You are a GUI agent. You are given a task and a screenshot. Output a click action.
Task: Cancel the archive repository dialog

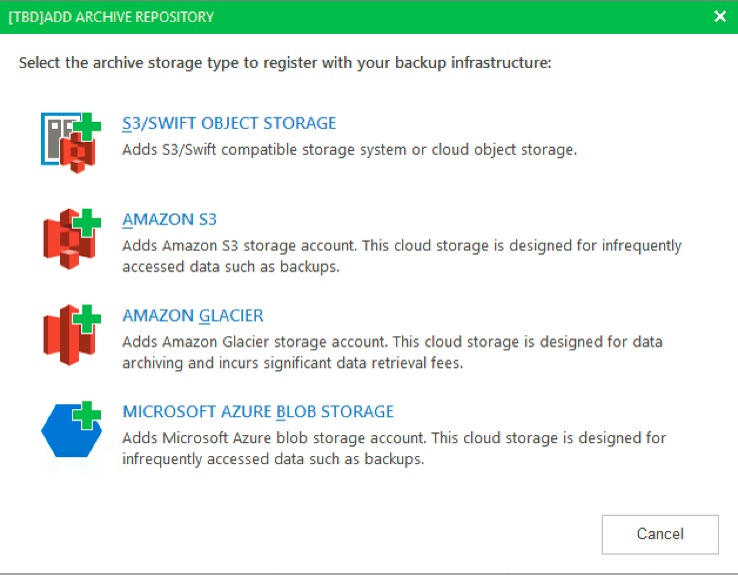click(660, 534)
